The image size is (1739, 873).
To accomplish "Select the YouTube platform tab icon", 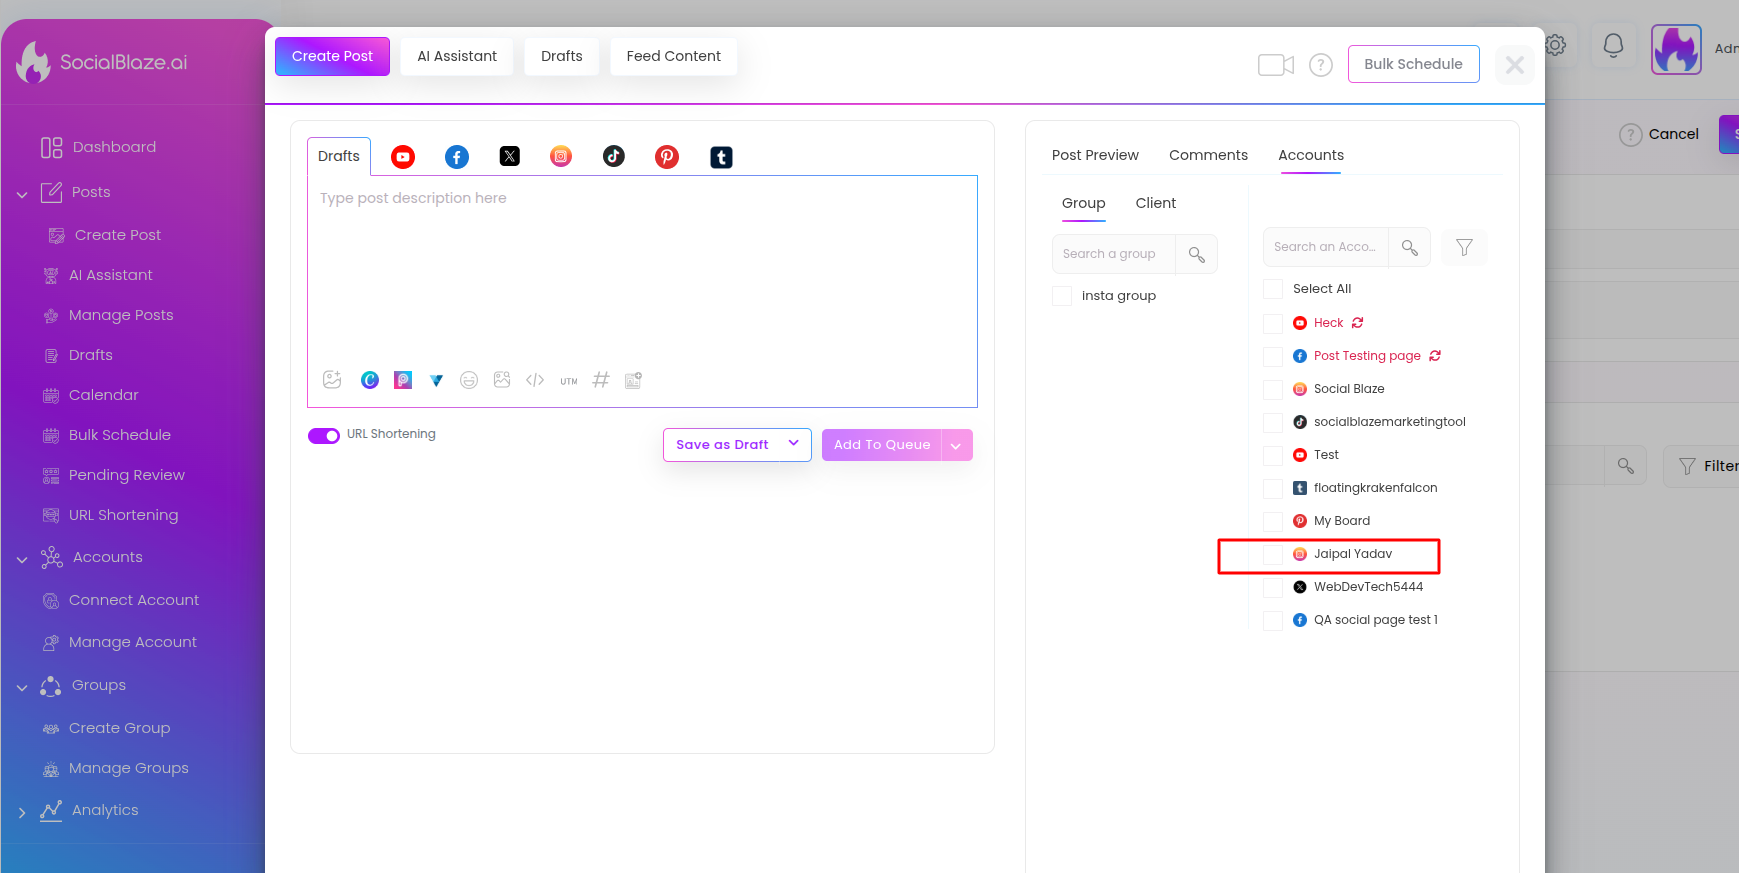I will 403,157.
